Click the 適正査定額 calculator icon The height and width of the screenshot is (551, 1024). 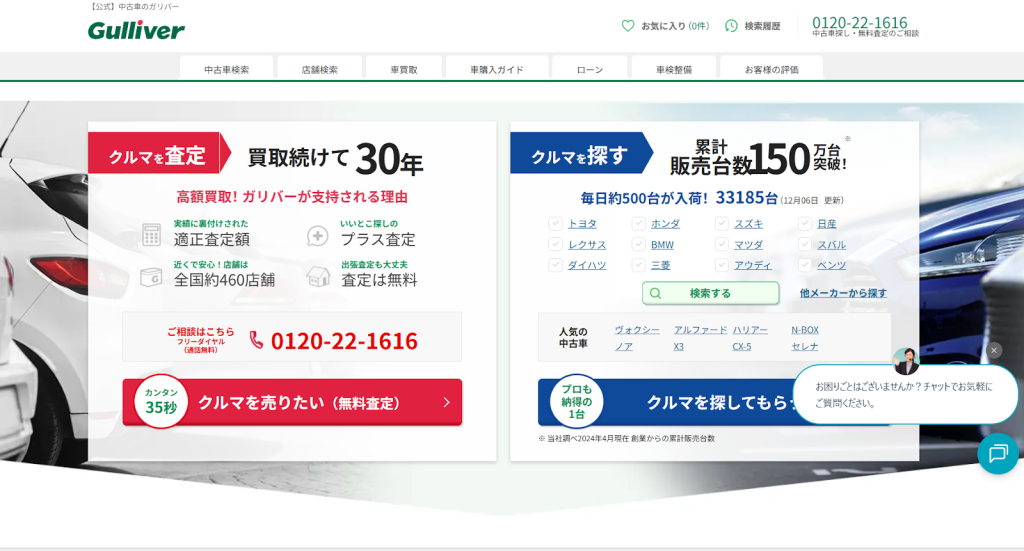pyautogui.click(x=151, y=235)
